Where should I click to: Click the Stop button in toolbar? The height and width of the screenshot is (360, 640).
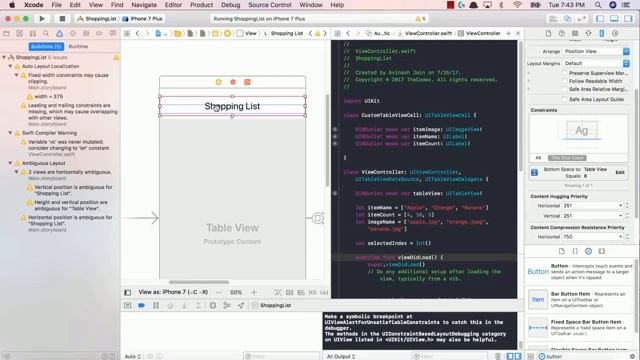coord(62,19)
